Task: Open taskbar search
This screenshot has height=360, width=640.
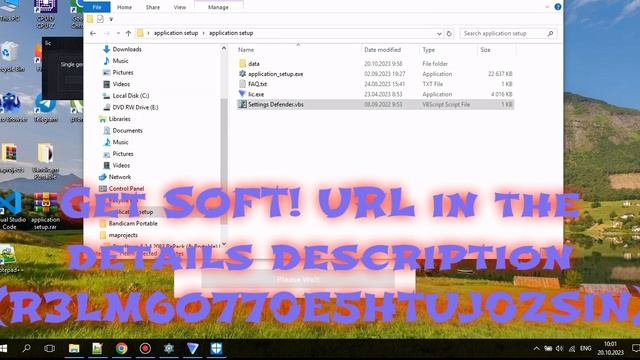Action: click(x=27, y=349)
